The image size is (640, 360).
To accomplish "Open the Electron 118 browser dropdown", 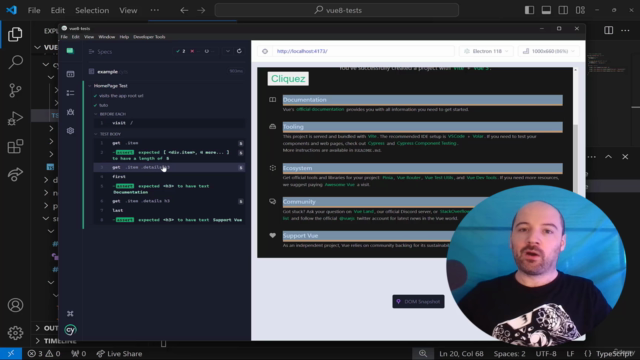I will coord(486,51).
